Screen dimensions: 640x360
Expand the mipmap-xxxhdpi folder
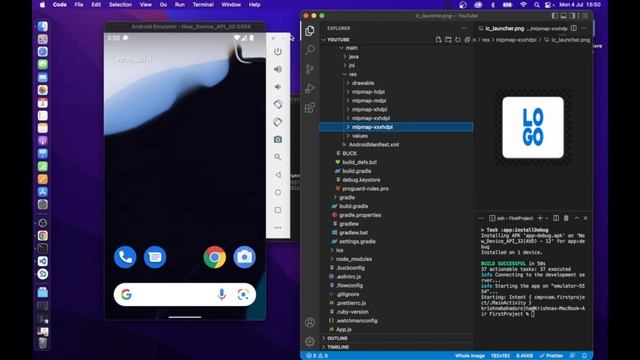(x=396, y=127)
